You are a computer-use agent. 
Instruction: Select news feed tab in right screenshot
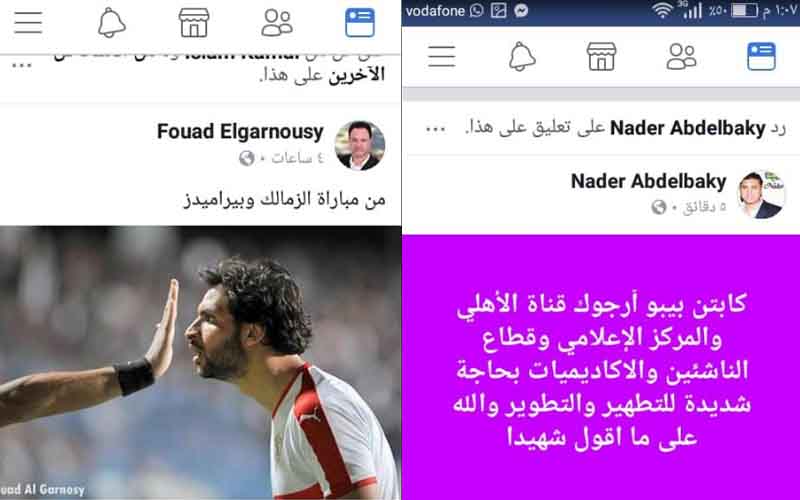pos(761,56)
